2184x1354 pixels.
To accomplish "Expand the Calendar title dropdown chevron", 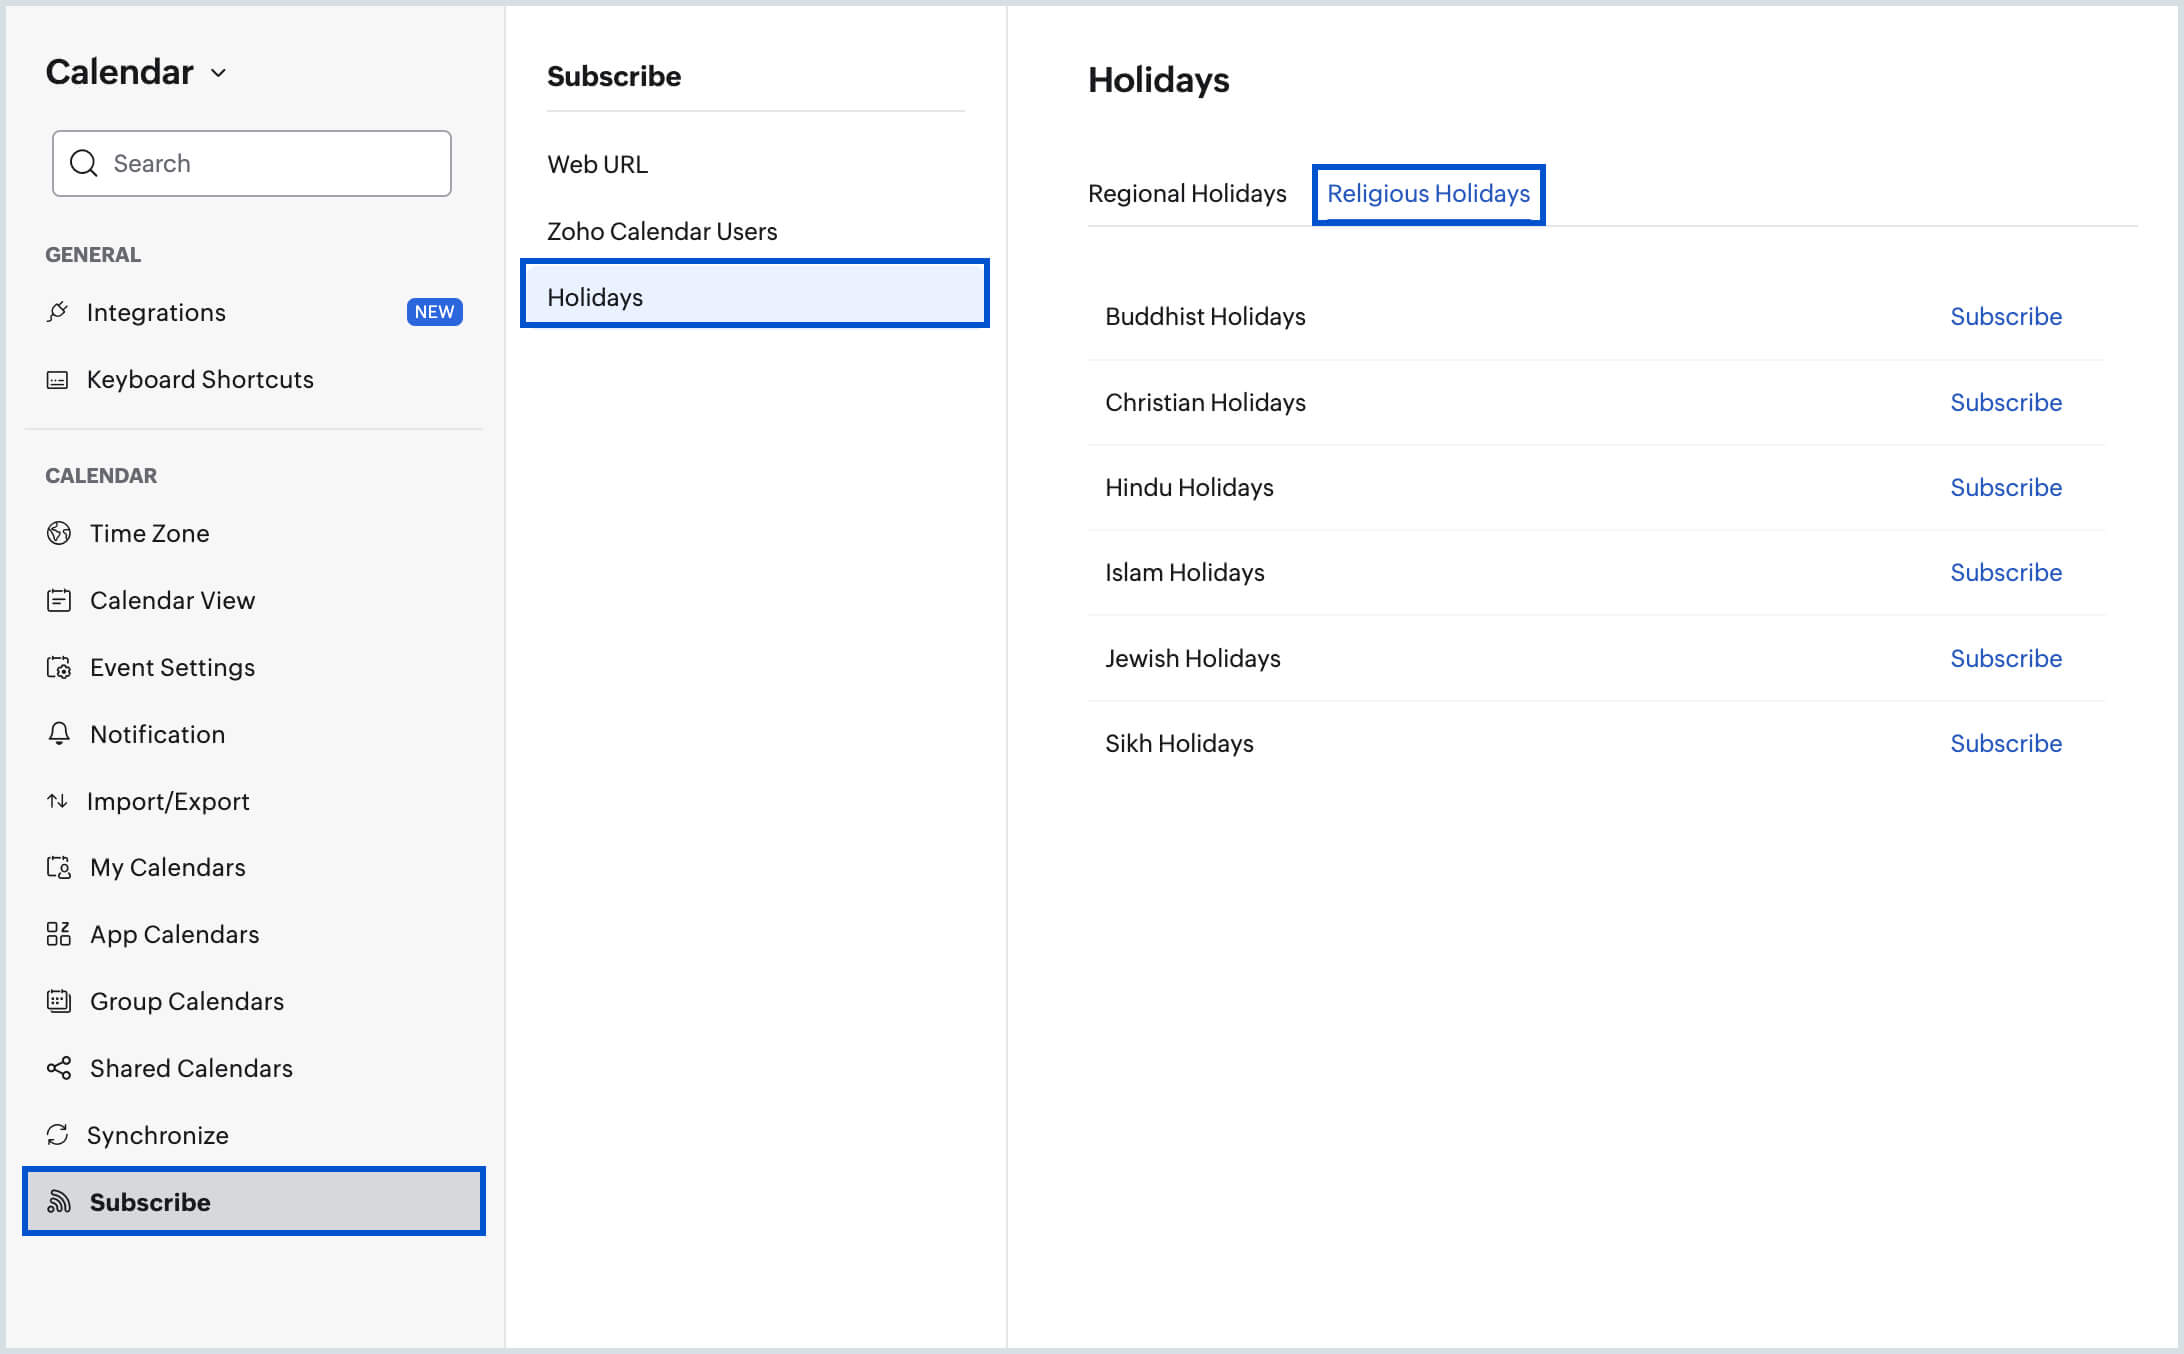I will (219, 73).
